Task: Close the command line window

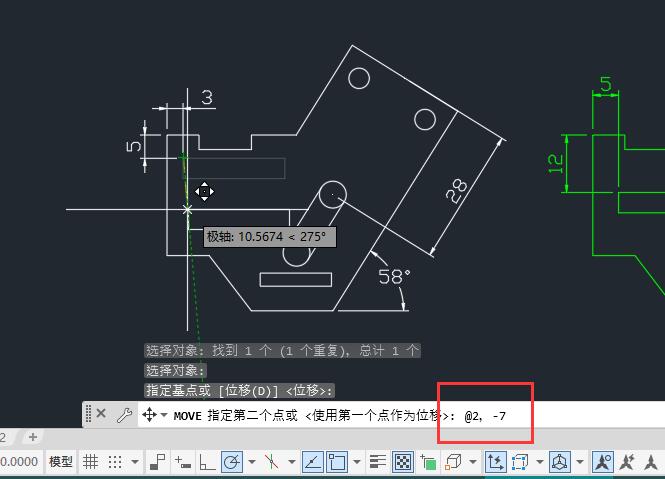Action: (101, 413)
